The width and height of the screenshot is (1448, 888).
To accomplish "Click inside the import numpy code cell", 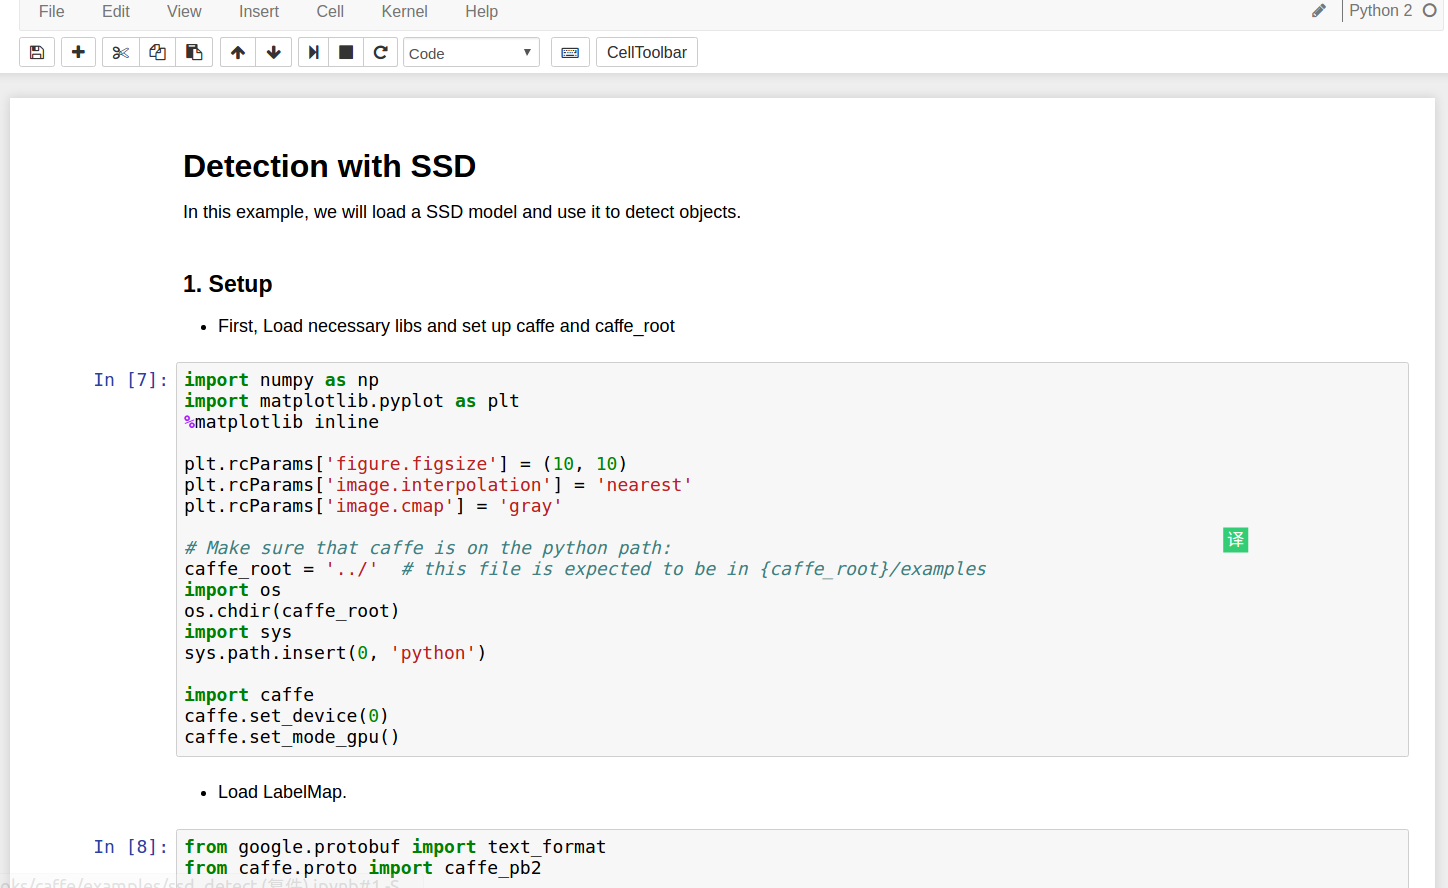I will point(792,559).
